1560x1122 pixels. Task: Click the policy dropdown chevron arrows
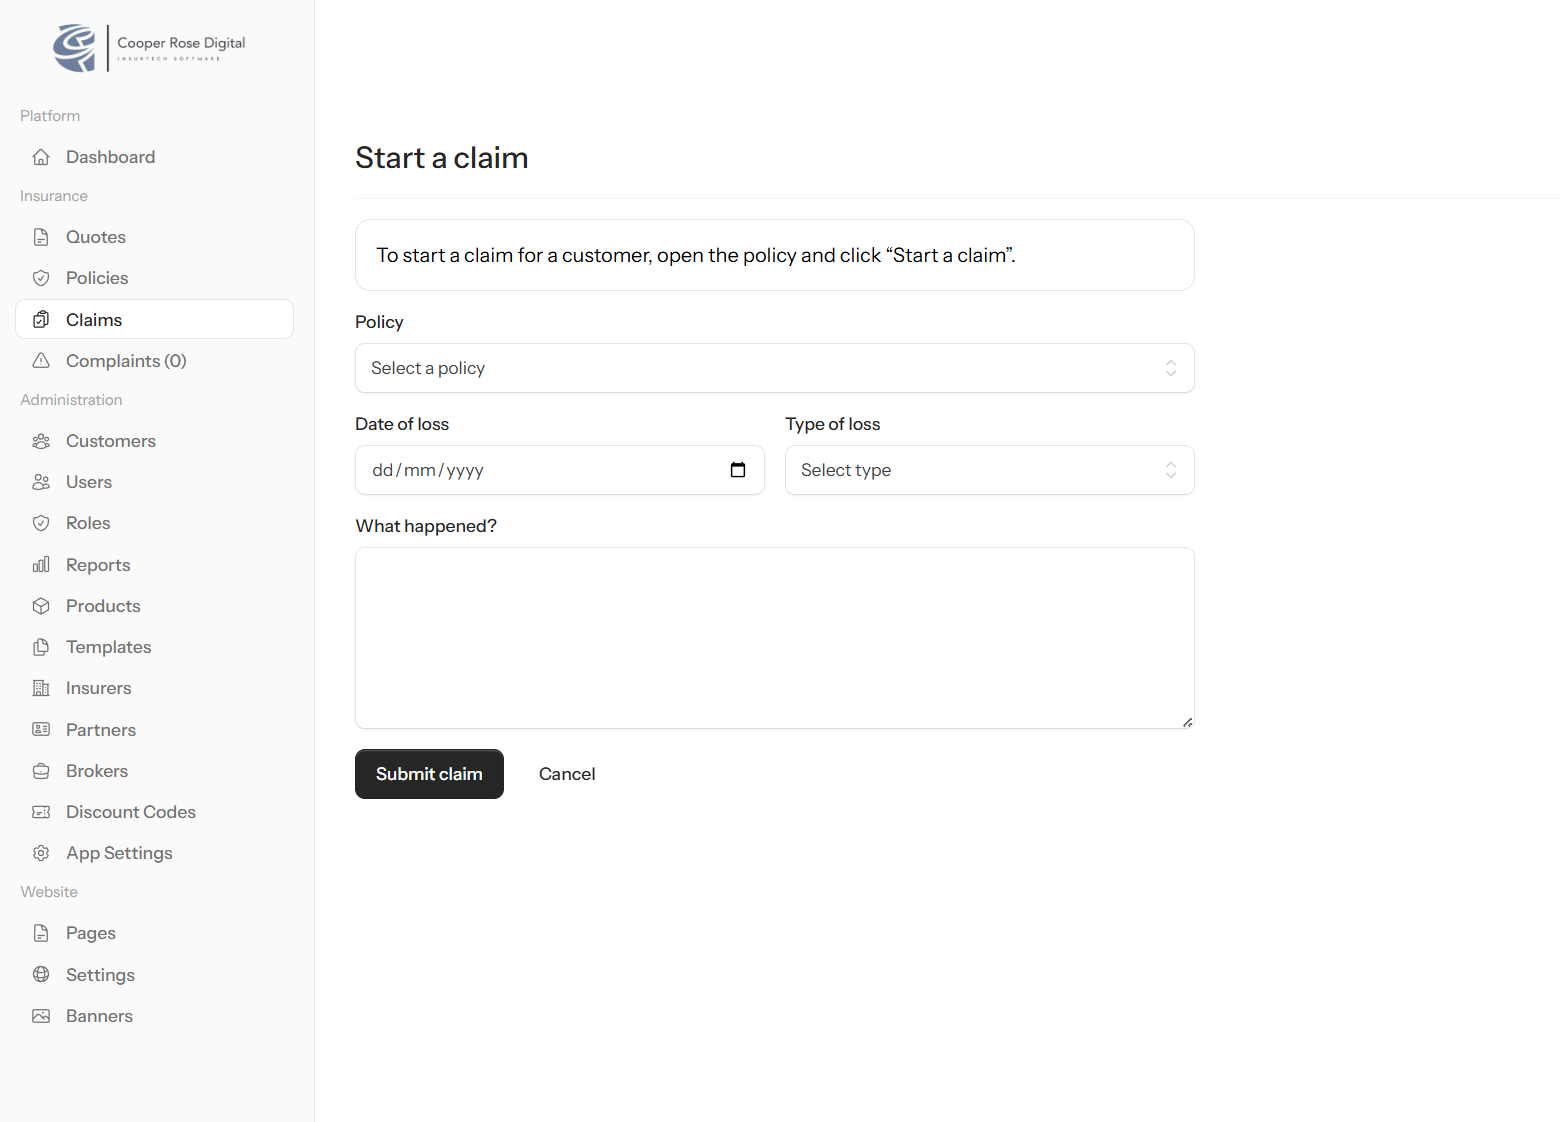(x=1170, y=368)
